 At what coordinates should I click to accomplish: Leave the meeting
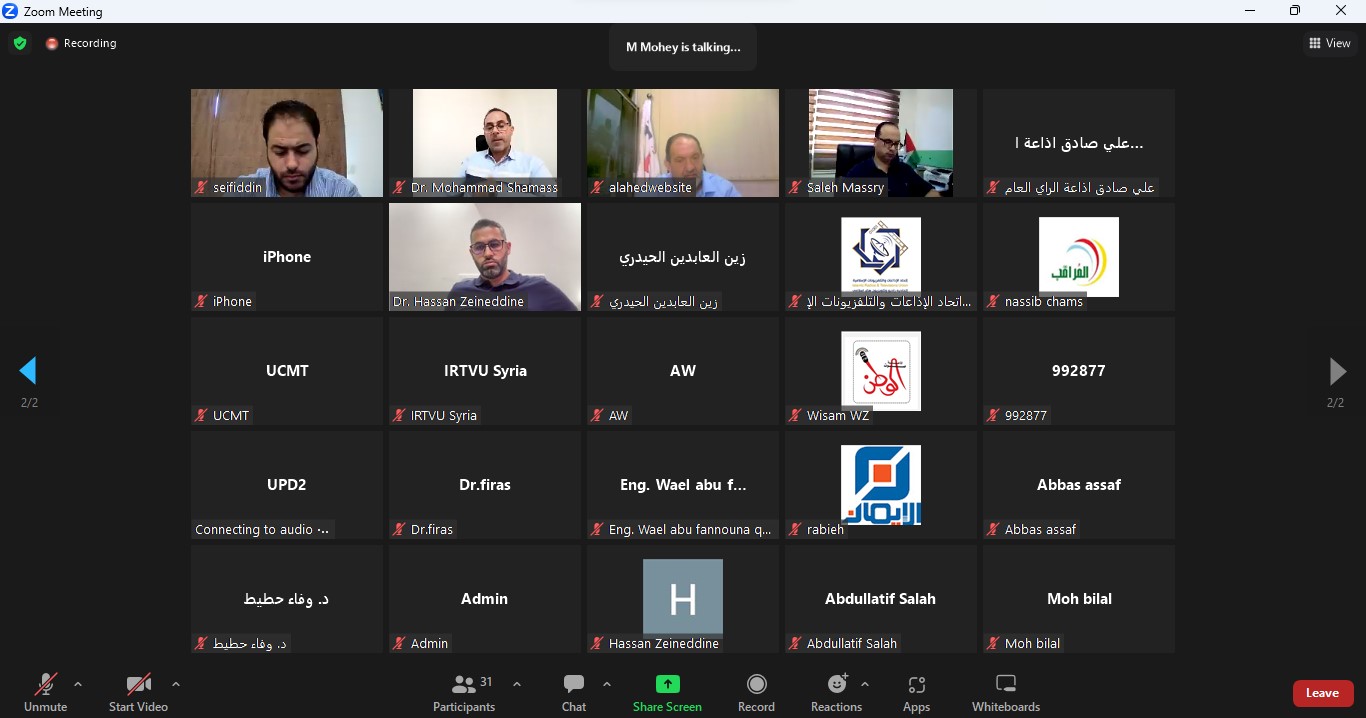click(x=1322, y=693)
